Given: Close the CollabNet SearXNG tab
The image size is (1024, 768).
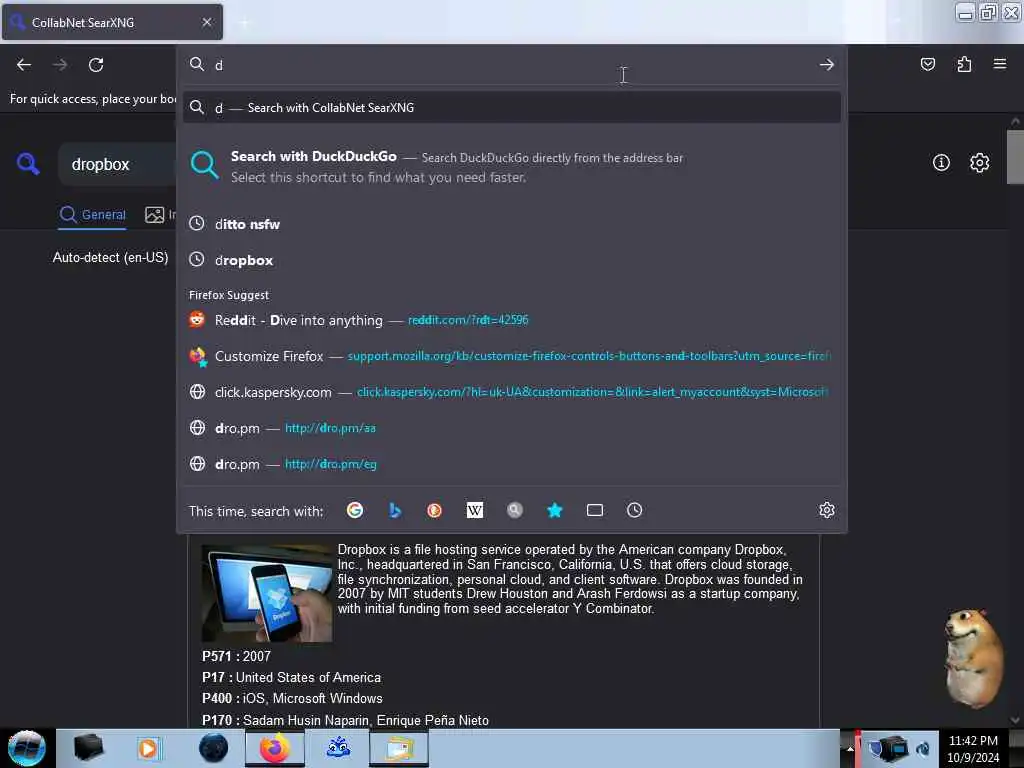Looking at the screenshot, I should [206, 22].
